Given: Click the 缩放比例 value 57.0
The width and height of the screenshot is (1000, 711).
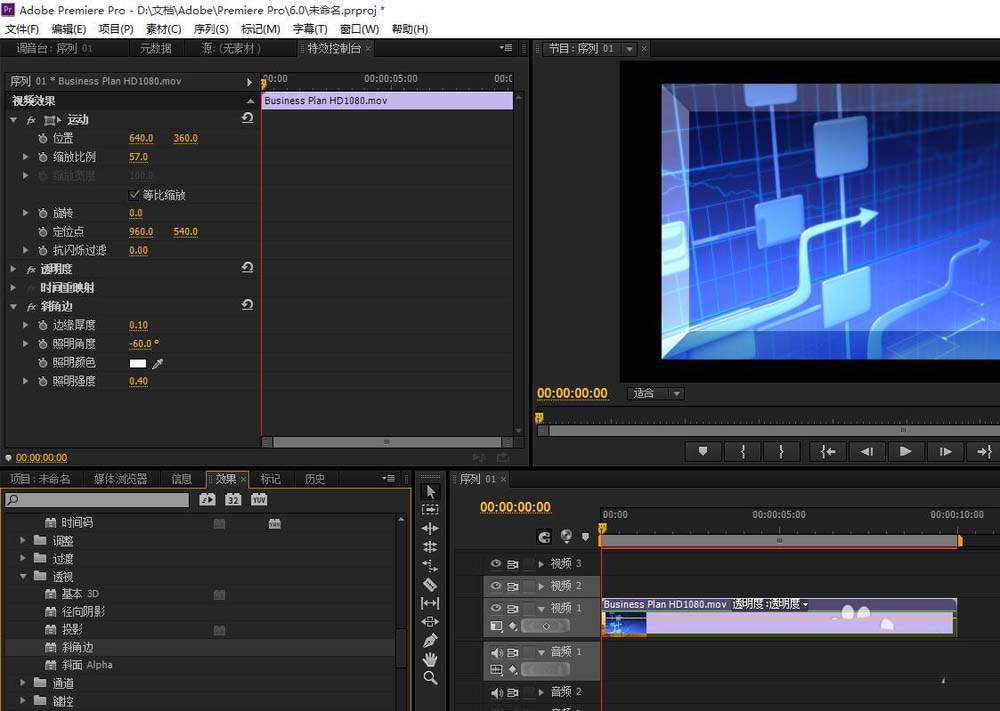Looking at the screenshot, I should [138, 157].
